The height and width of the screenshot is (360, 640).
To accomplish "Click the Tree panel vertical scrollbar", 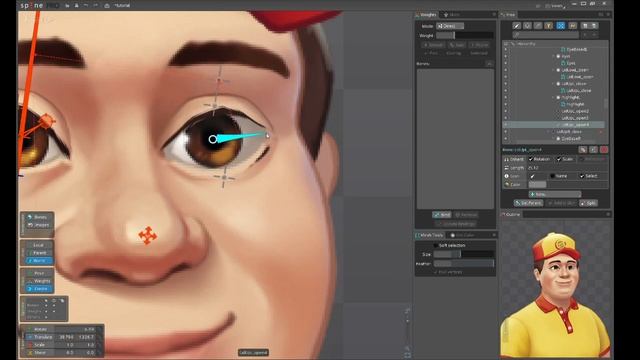I will 606,103.
